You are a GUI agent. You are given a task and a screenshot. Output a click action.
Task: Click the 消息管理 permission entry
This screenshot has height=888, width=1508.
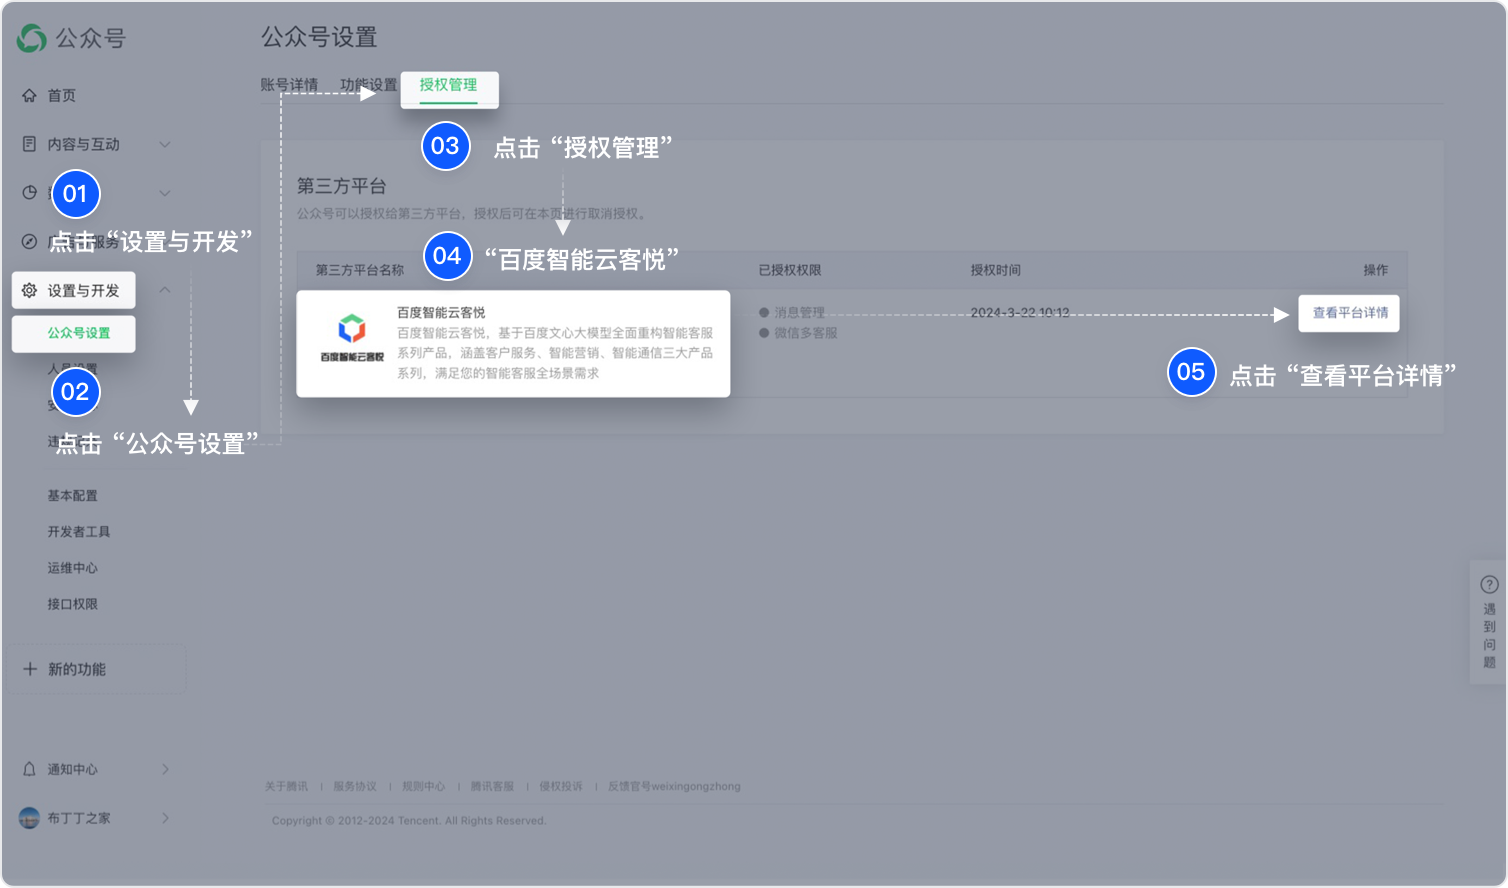pyautogui.click(x=799, y=313)
